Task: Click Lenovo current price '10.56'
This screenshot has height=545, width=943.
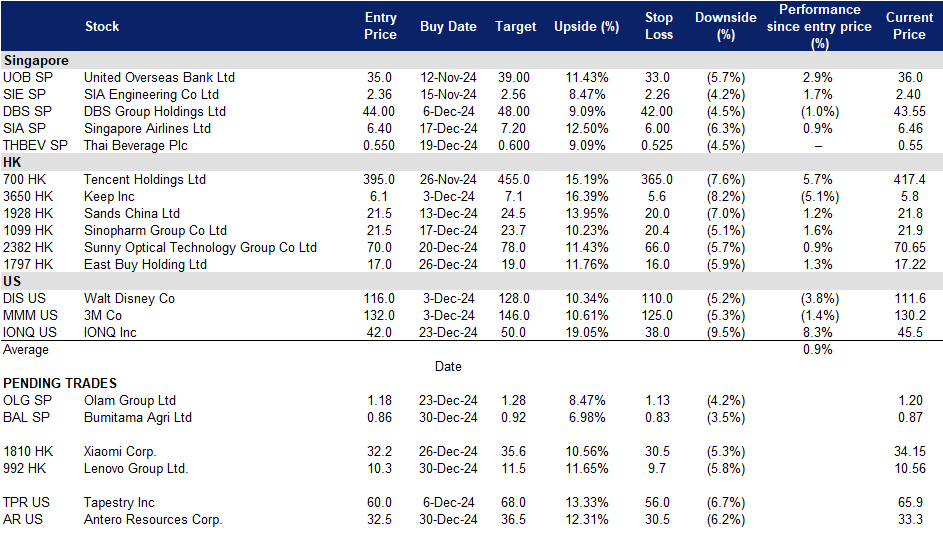Action: [909, 469]
